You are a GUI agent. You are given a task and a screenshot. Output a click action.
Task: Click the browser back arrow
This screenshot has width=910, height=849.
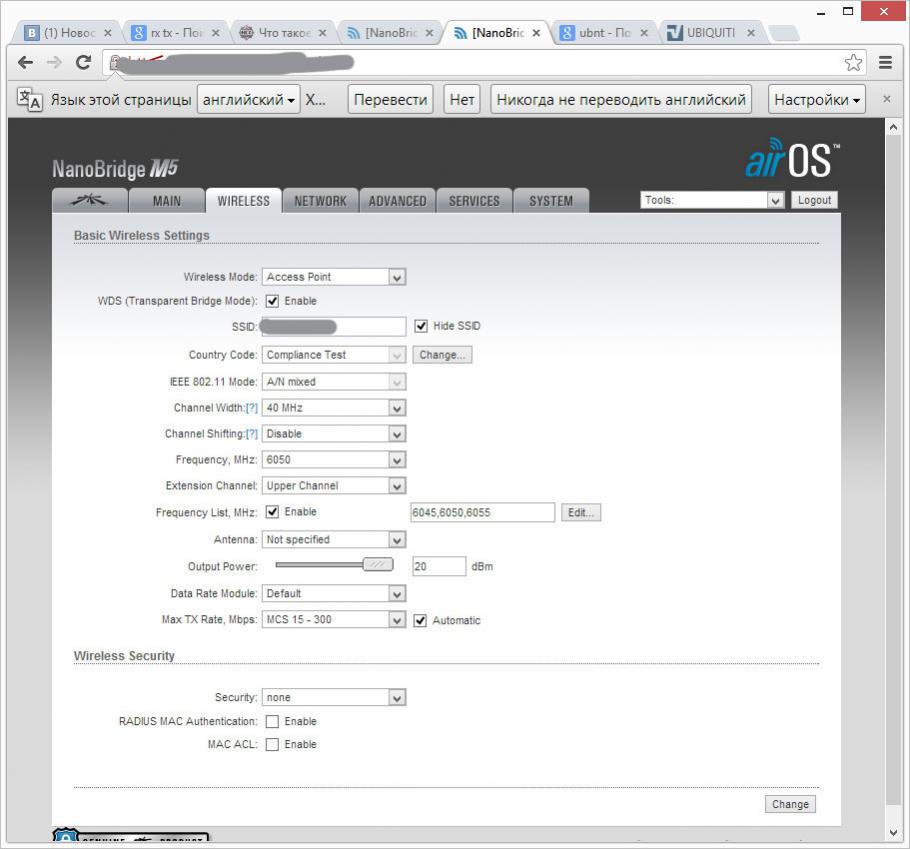coord(26,63)
